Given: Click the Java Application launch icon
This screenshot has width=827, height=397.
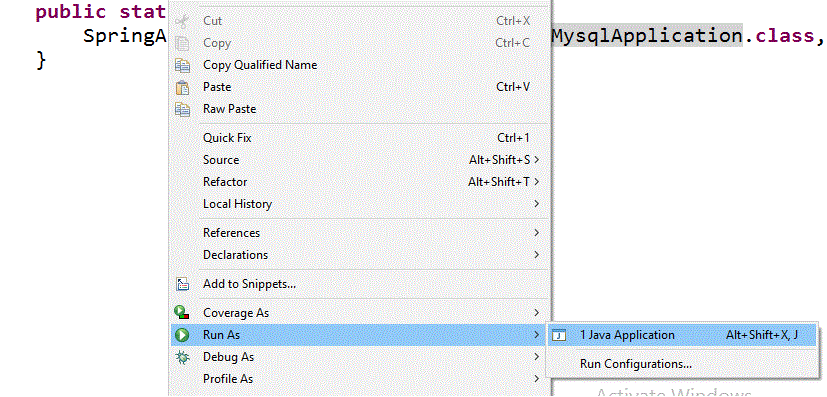Looking at the screenshot, I should click(560, 335).
